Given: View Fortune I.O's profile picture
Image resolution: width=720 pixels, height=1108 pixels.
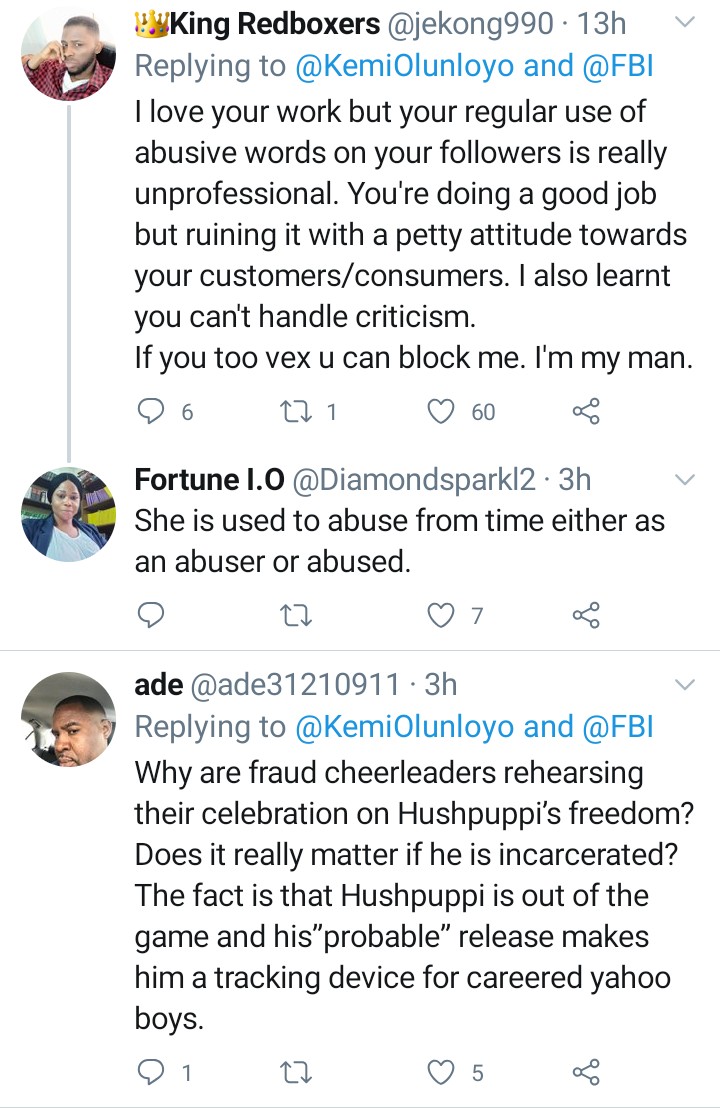Looking at the screenshot, I should (68, 513).
